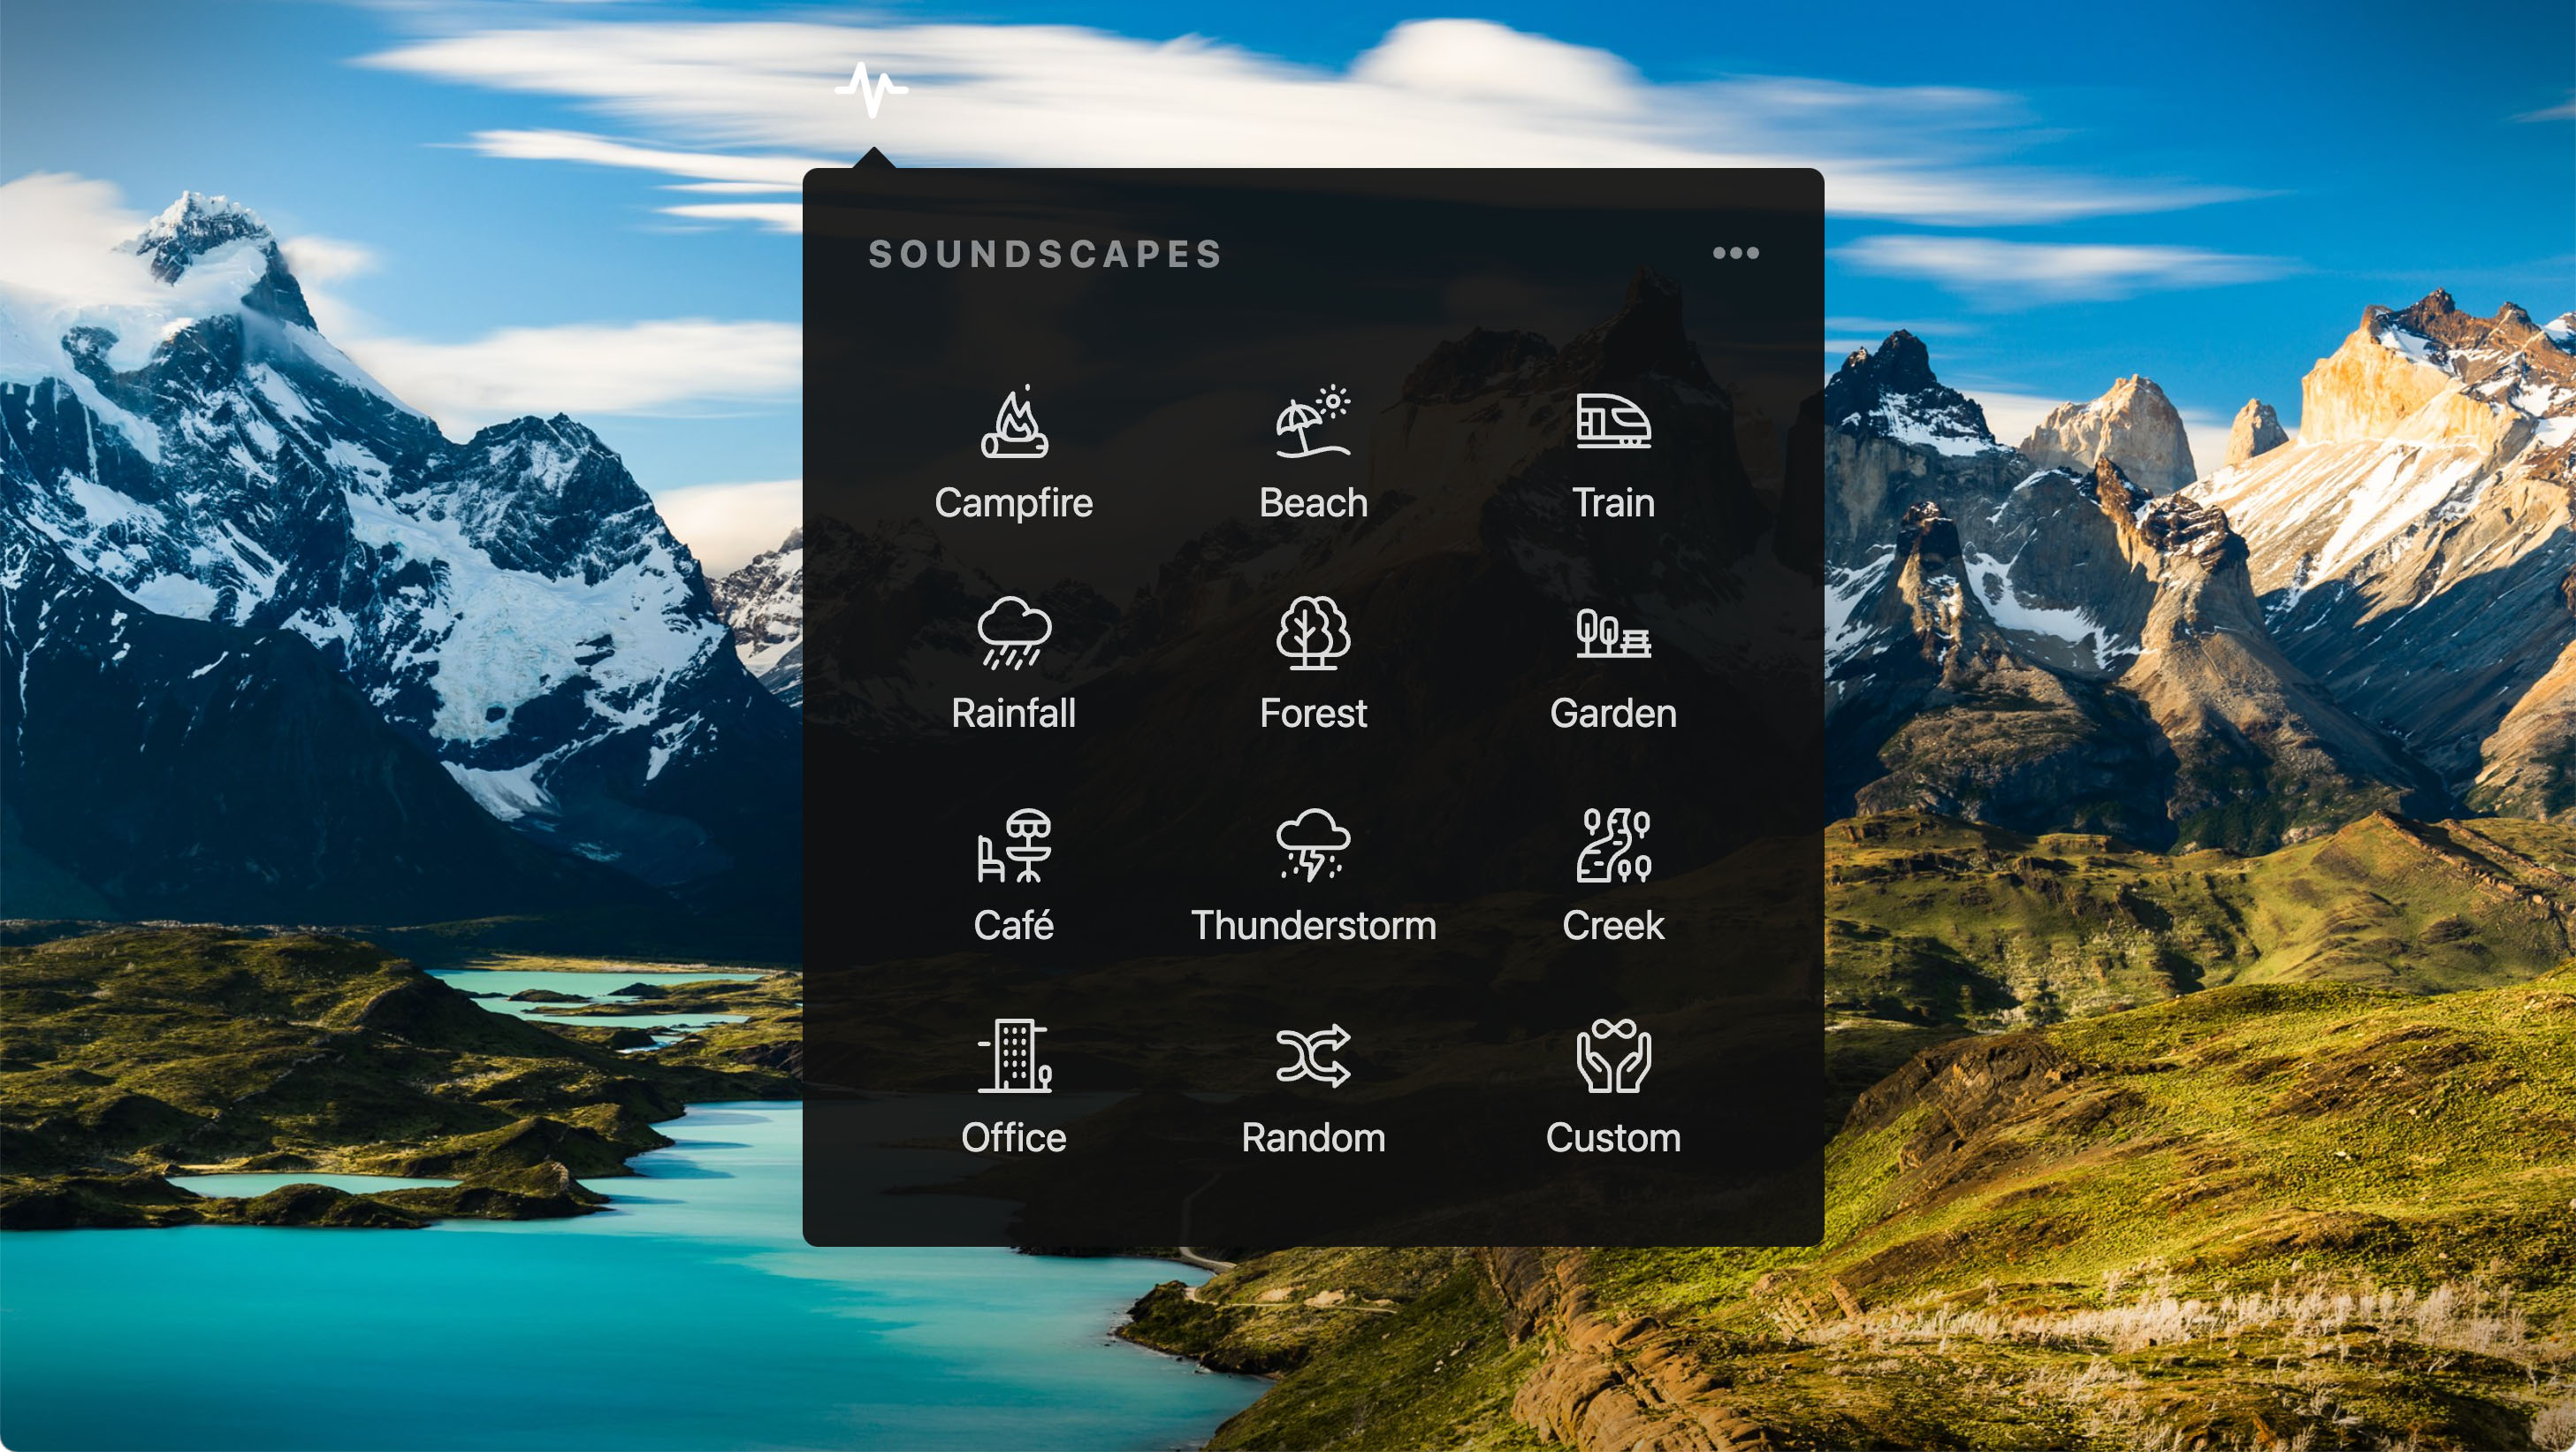Click the Campfire label
The image size is (2576, 1452).
pyautogui.click(x=1014, y=503)
